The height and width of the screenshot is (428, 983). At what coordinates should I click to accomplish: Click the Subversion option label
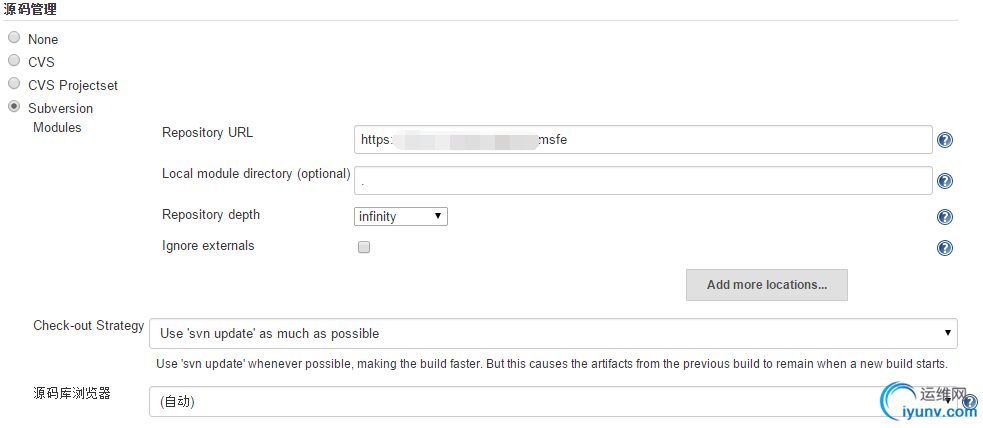[x=60, y=108]
